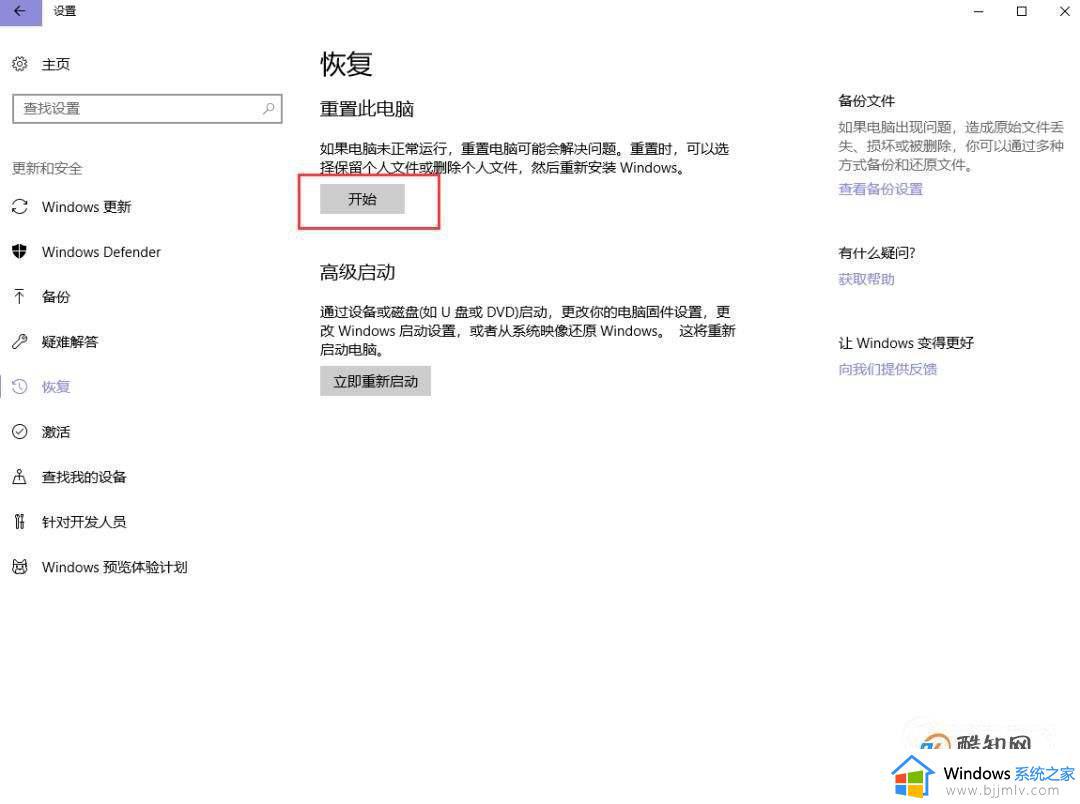Click the Windows 预览体验计划 cat icon
1080x804 pixels.
pyautogui.click(x=19, y=567)
